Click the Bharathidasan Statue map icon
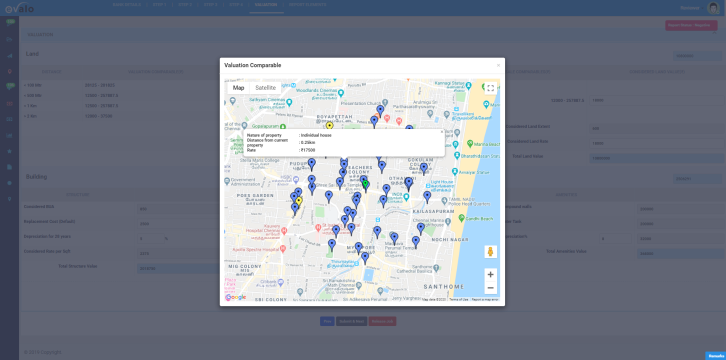 (457, 156)
